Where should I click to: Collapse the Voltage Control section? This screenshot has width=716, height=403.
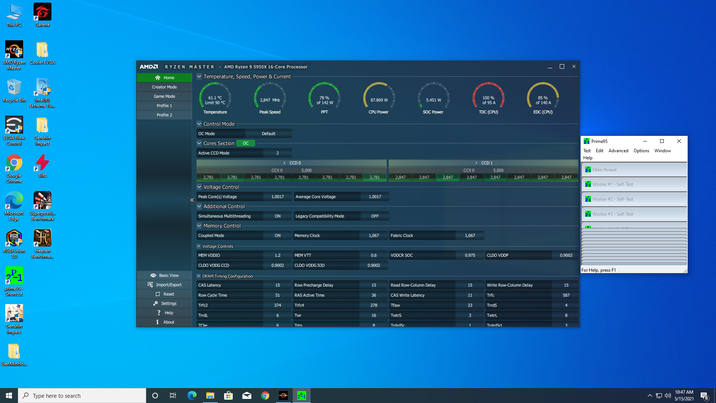tap(199, 187)
